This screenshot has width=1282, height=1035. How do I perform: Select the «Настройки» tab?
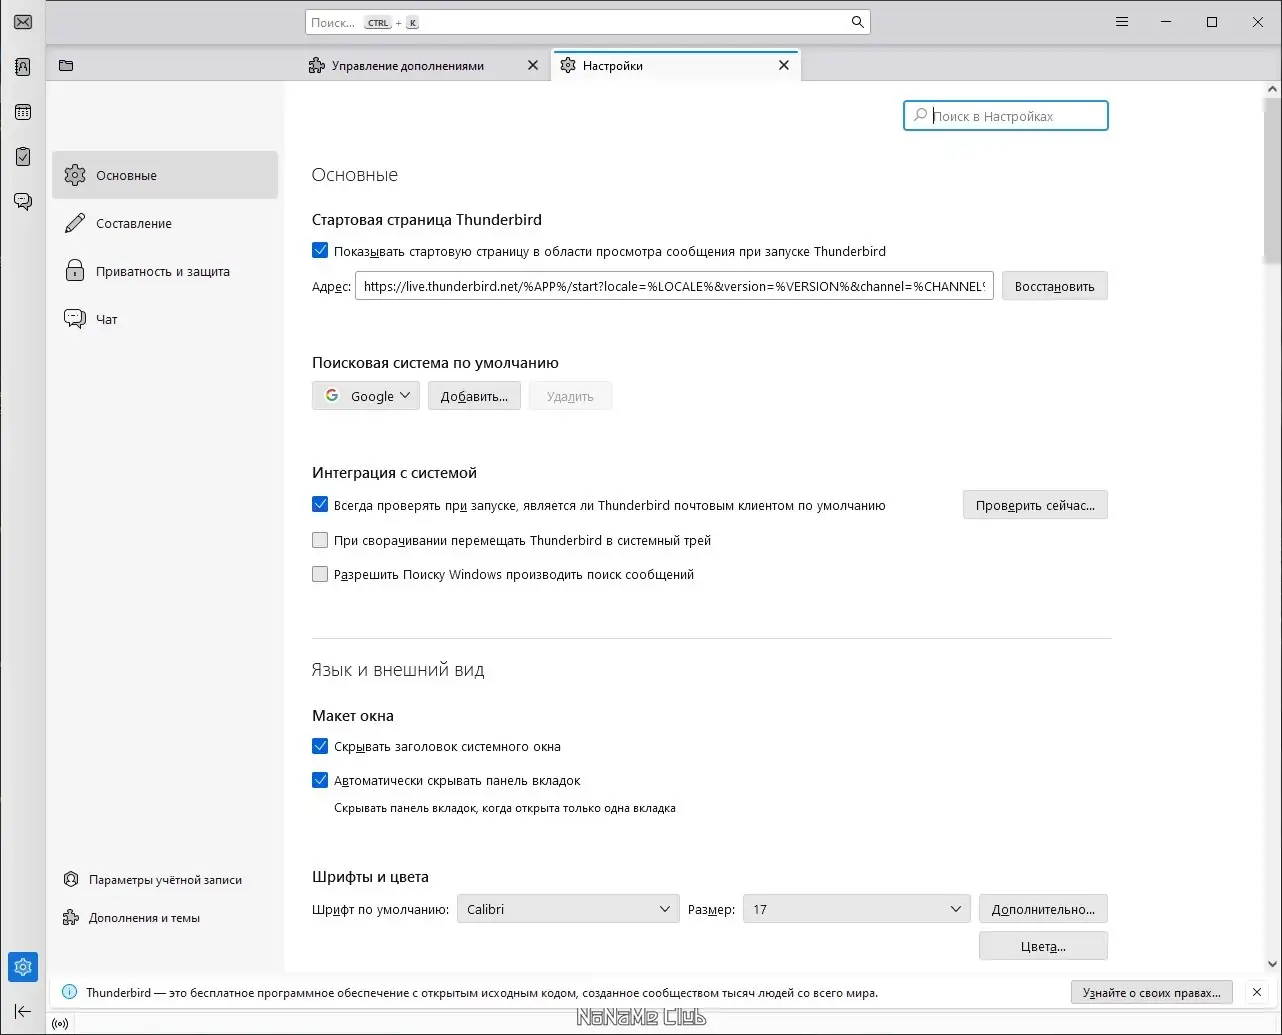[x=676, y=66]
